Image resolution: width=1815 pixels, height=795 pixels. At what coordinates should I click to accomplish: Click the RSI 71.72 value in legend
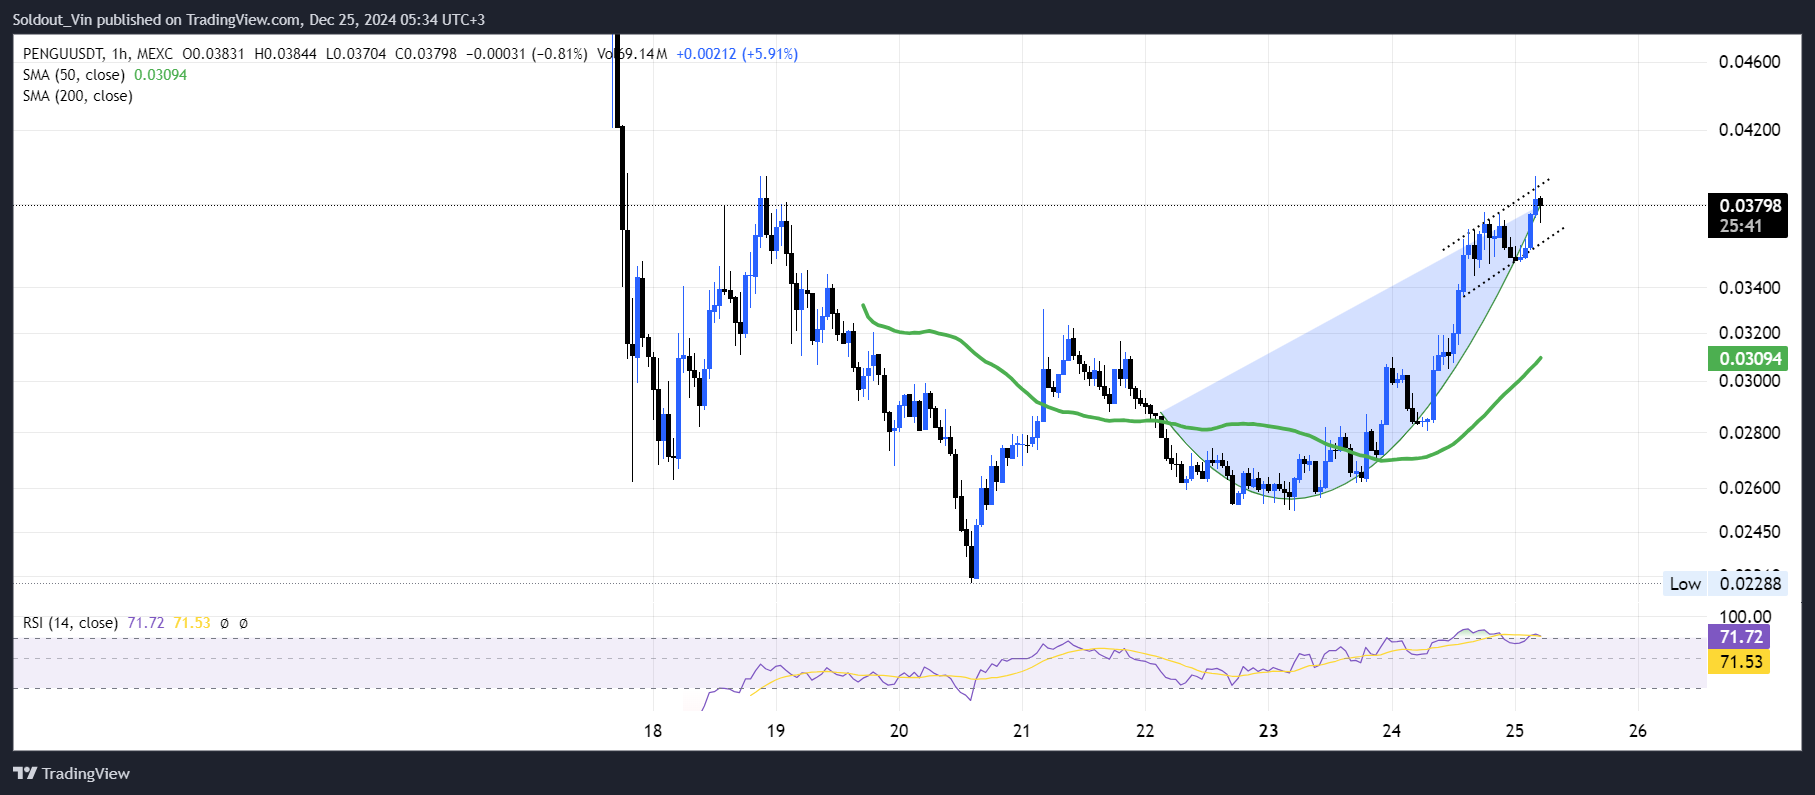(x=145, y=623)
